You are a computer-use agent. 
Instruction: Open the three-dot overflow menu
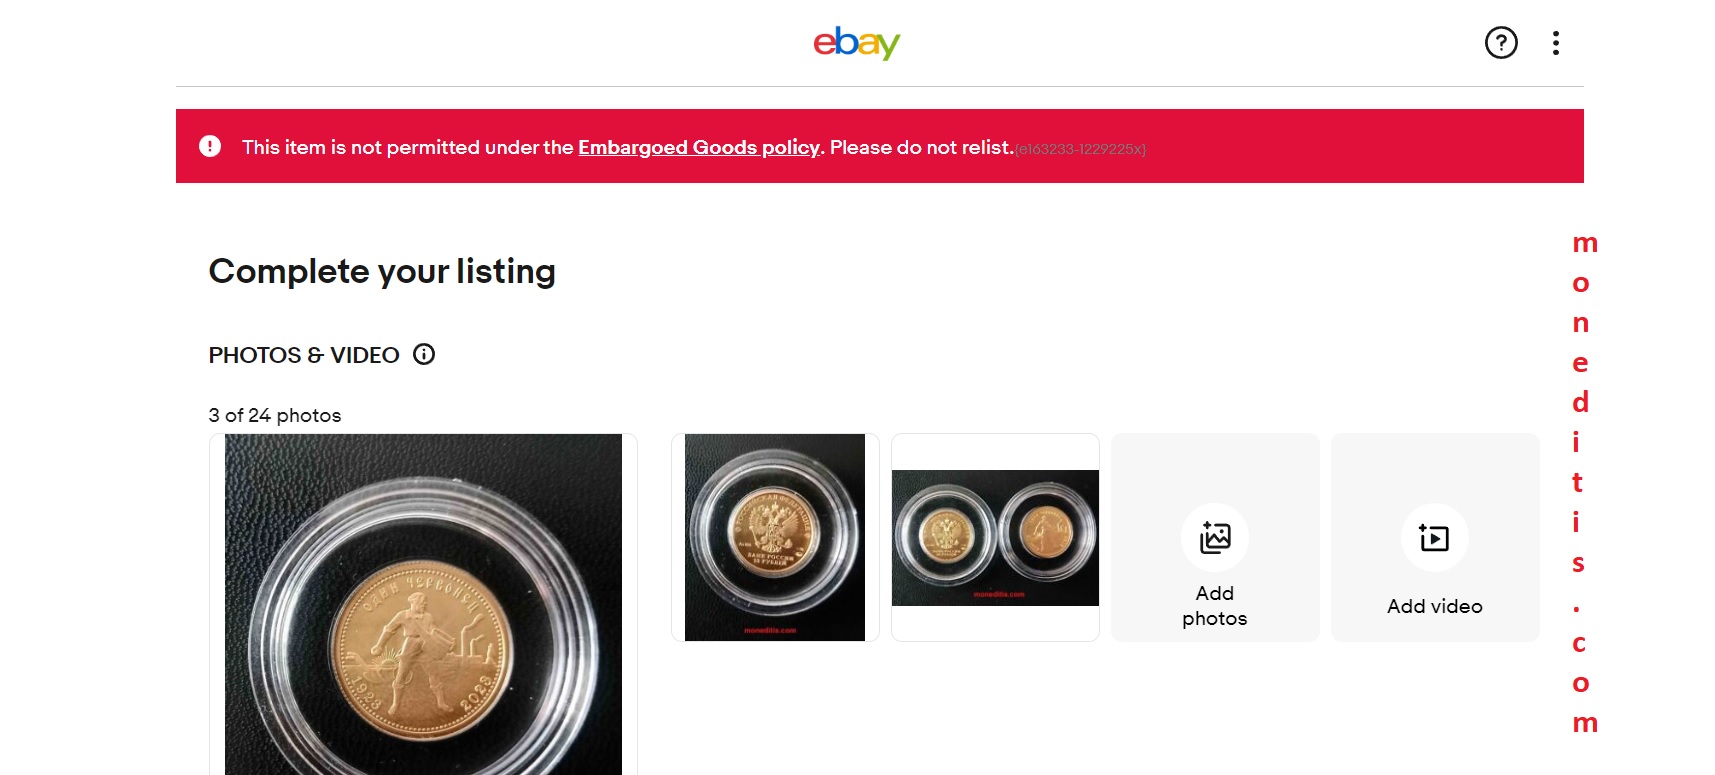[x=1555, y=43]
